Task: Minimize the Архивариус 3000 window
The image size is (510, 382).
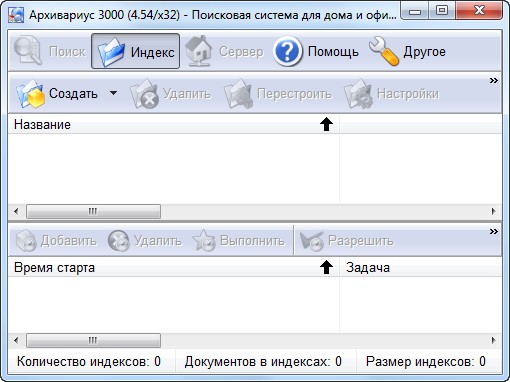Action: pyautogui.click(x=415, y=11)
